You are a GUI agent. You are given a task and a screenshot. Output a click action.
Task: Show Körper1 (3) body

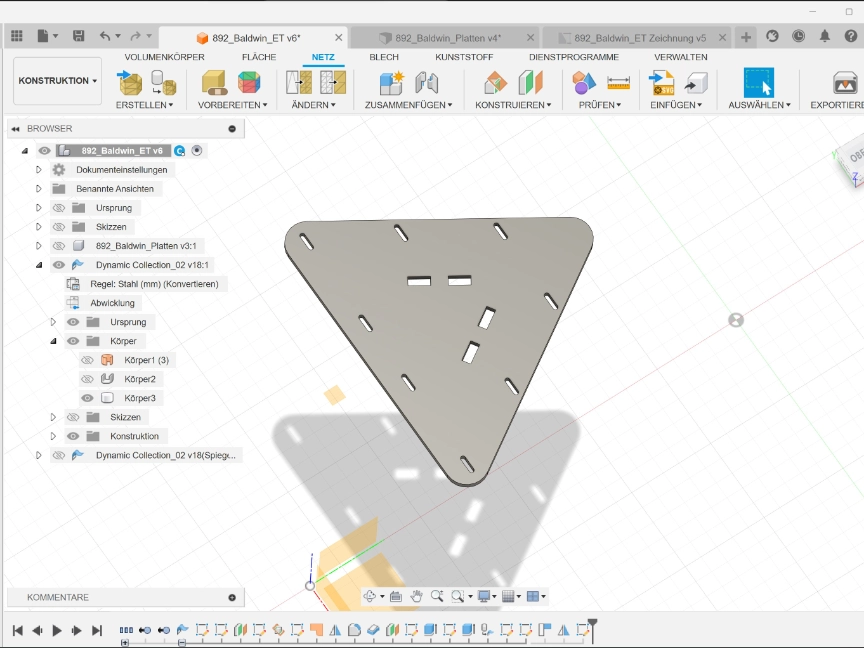pos(87,360)
